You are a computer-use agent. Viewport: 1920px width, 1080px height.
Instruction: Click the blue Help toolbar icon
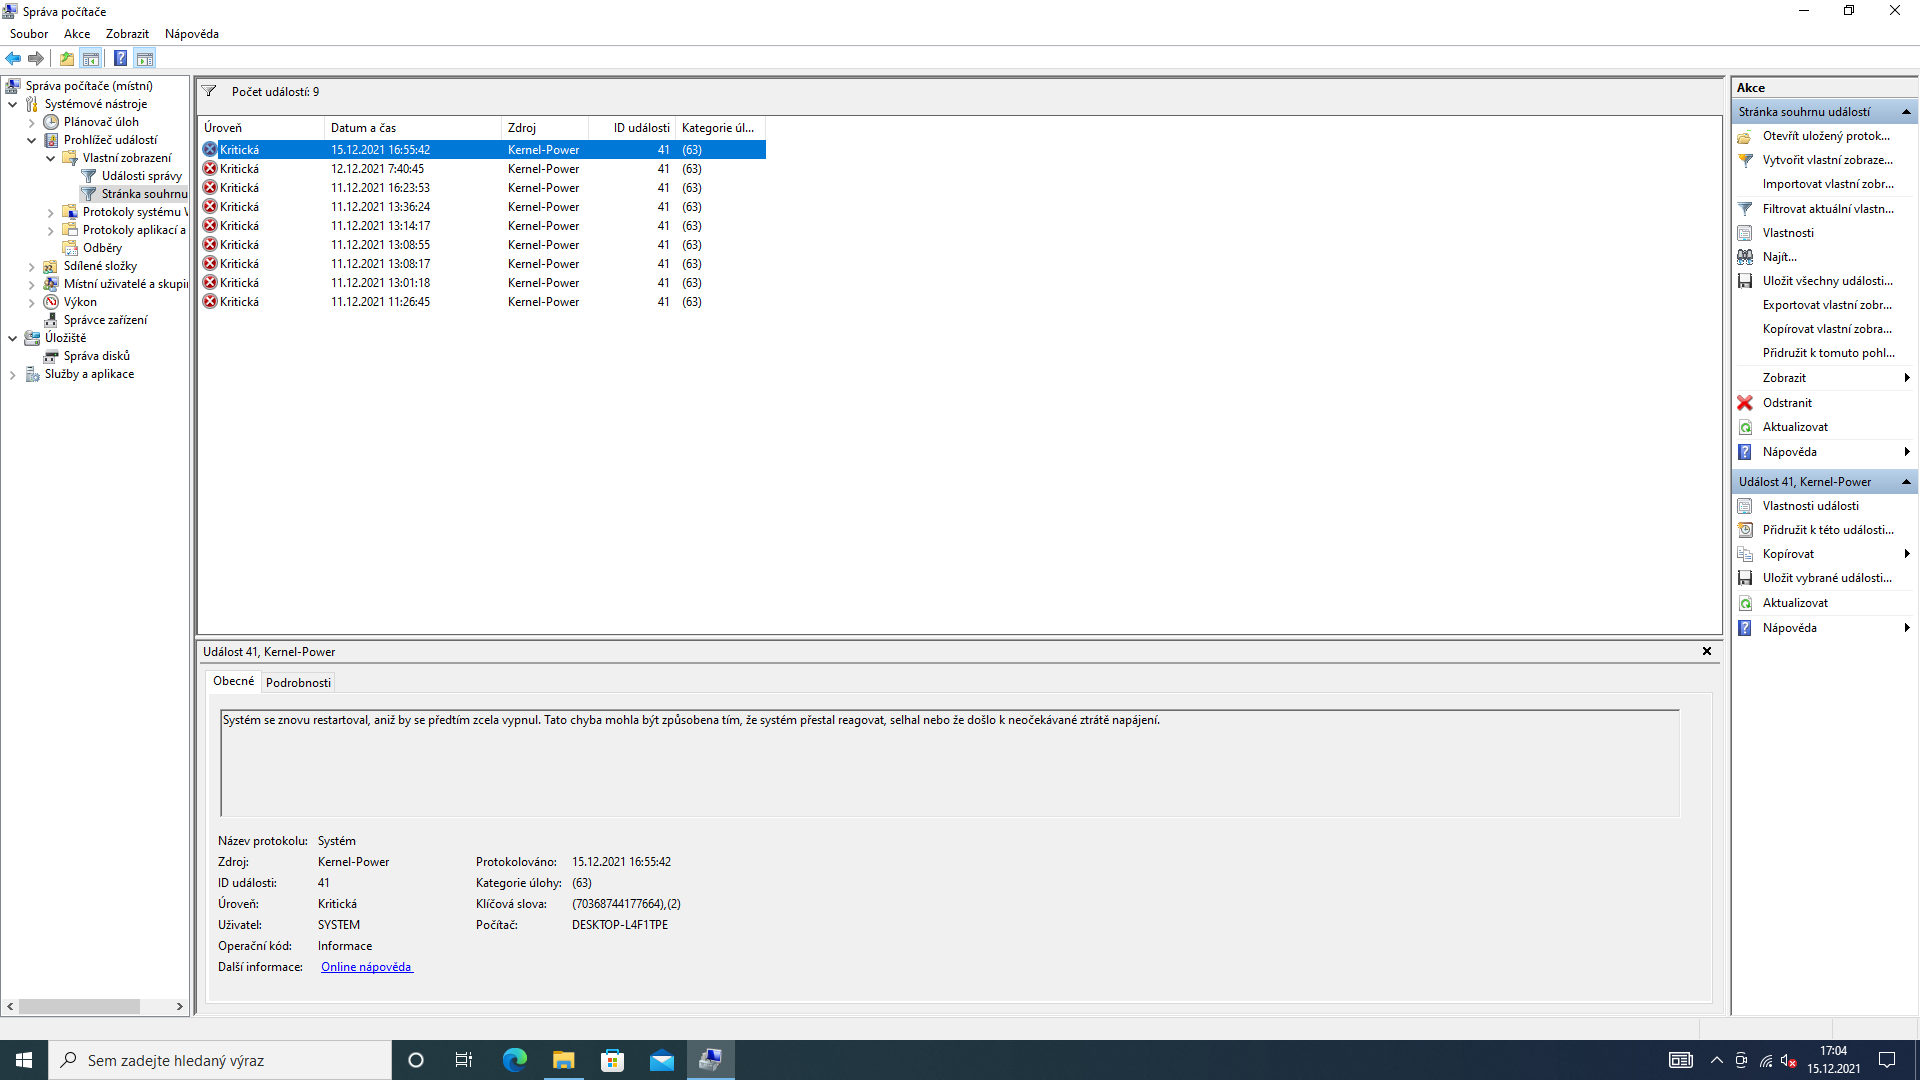[120, 58]
